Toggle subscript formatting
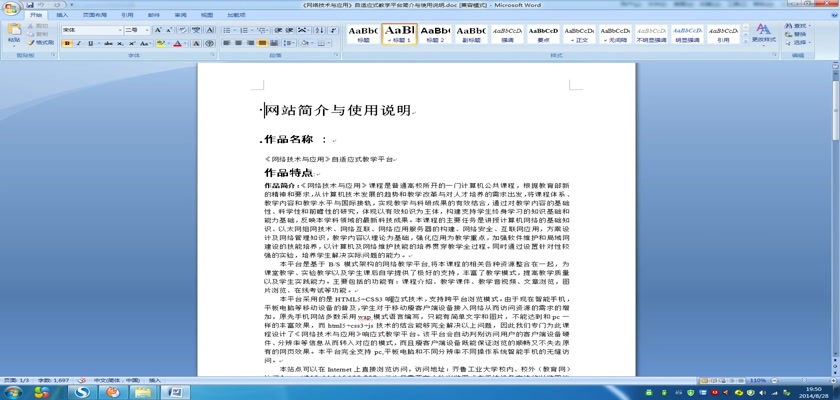The width and height of the screenshot is (840, 400). [121, 43]
